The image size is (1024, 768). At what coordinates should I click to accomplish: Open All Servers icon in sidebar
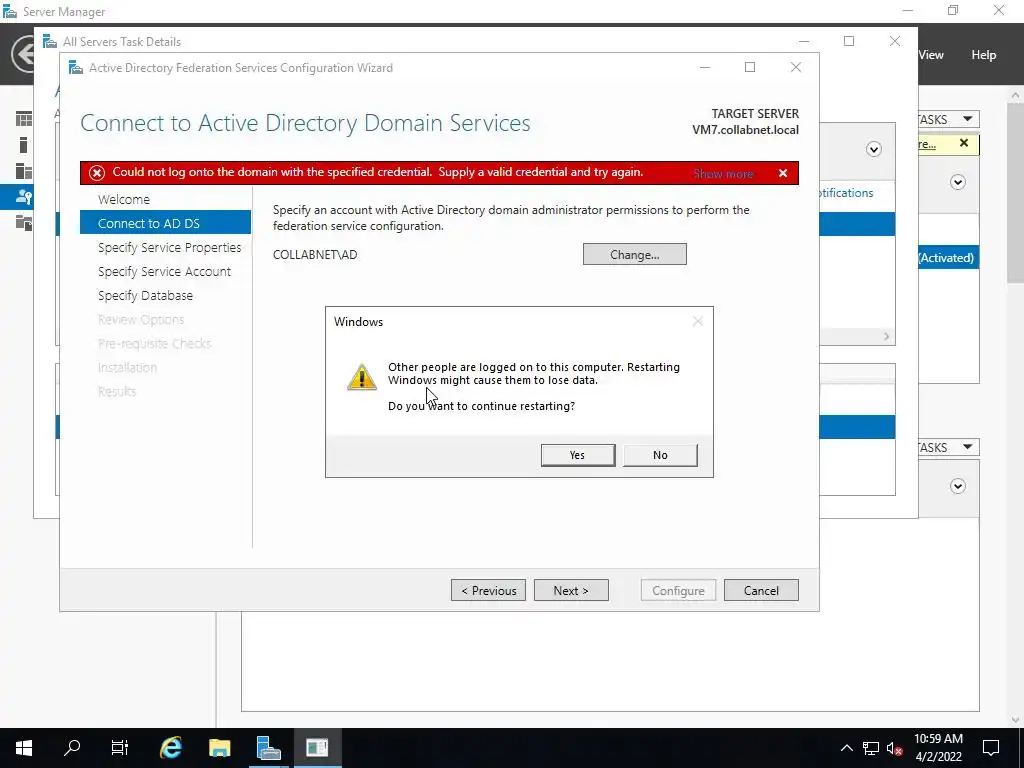point(24,171)
